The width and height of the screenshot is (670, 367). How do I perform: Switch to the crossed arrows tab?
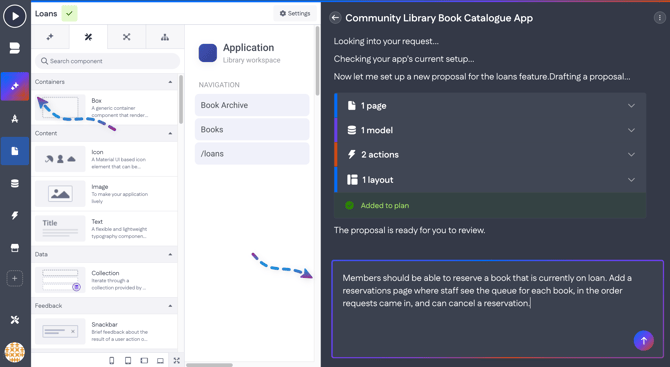(126, 37)
